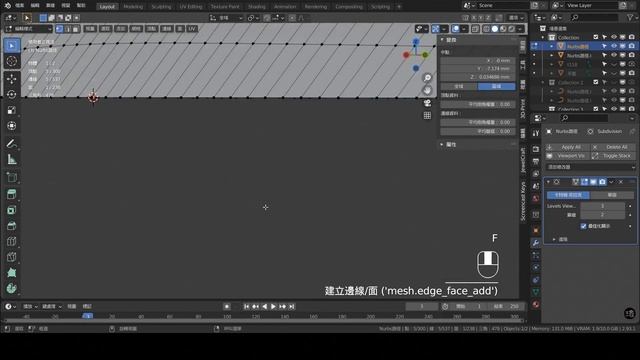
Task: Activate the Knife tool
Action: pos(11,257)
